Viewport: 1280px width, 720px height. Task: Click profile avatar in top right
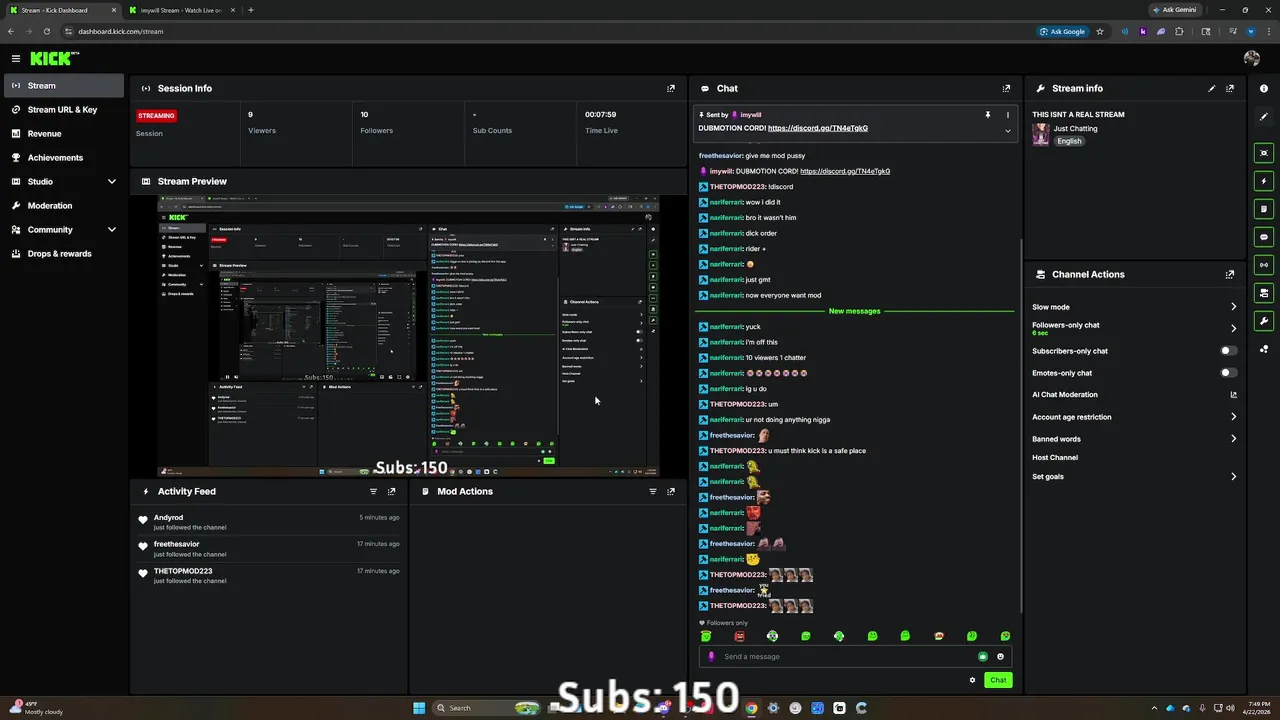tap(1252, 59)
